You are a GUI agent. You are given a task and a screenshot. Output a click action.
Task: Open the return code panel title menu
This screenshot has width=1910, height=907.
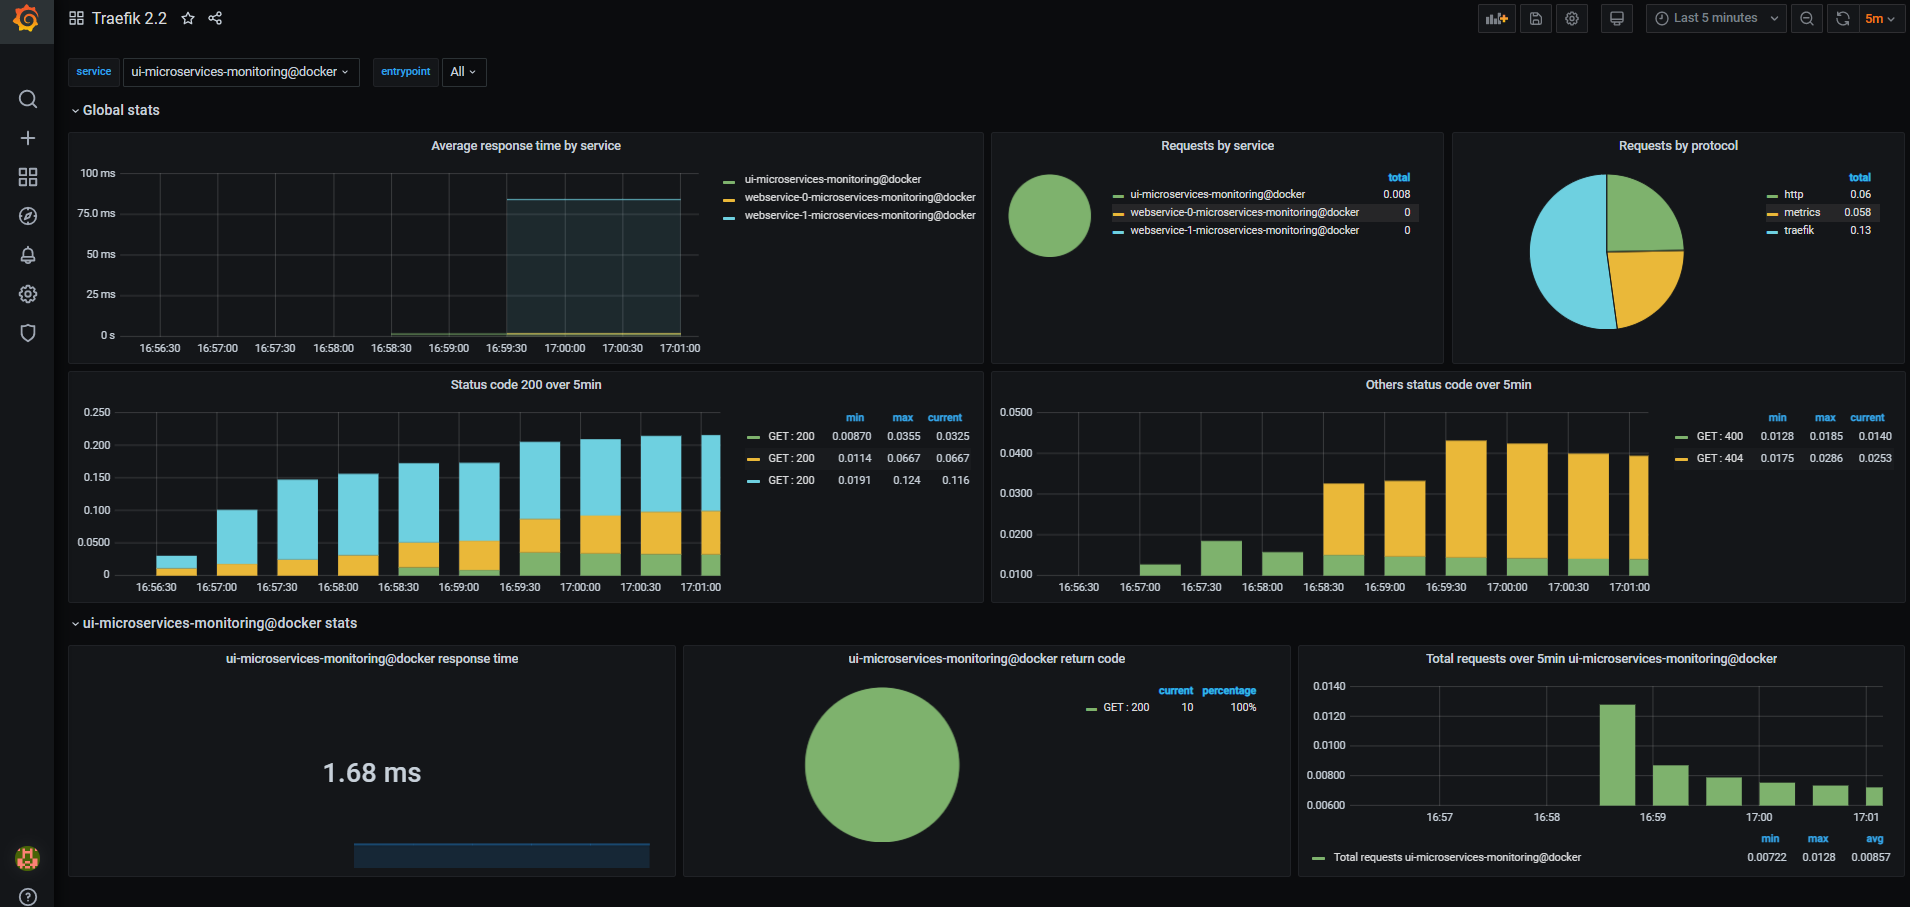[986, 659]
